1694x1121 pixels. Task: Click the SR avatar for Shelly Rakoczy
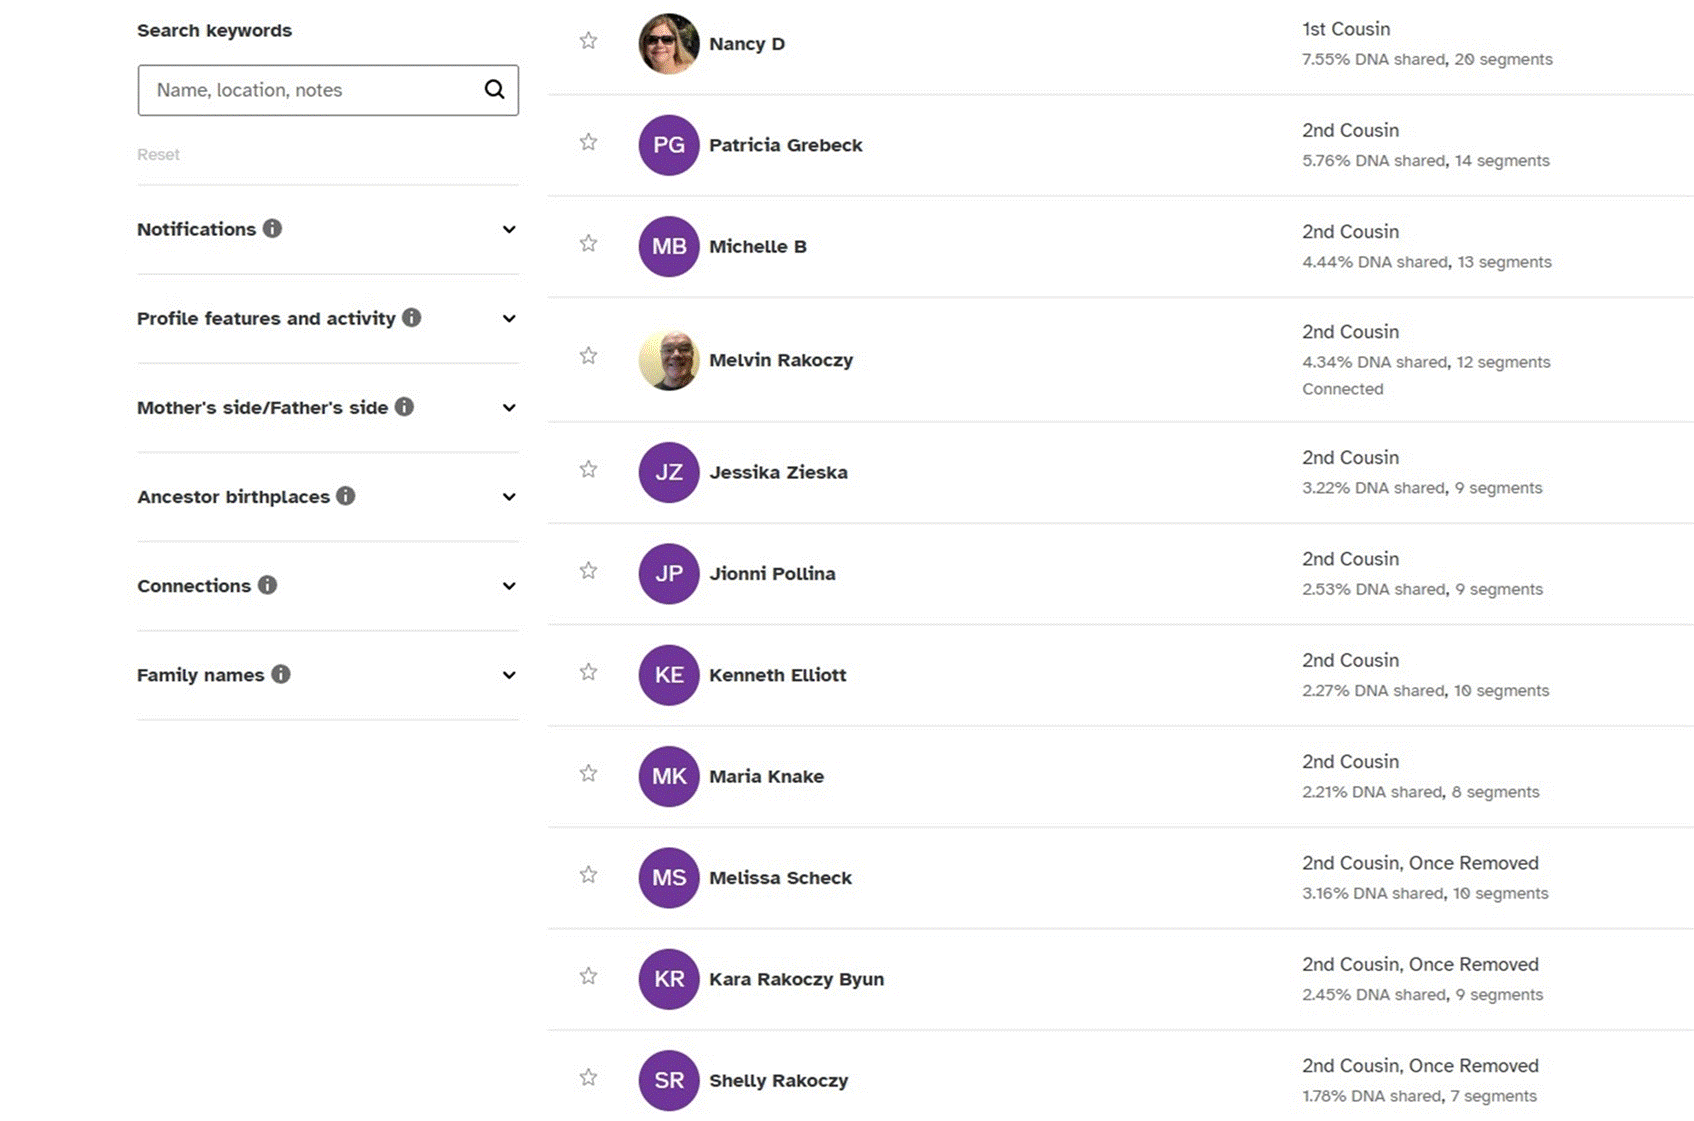coord(669,1080)
